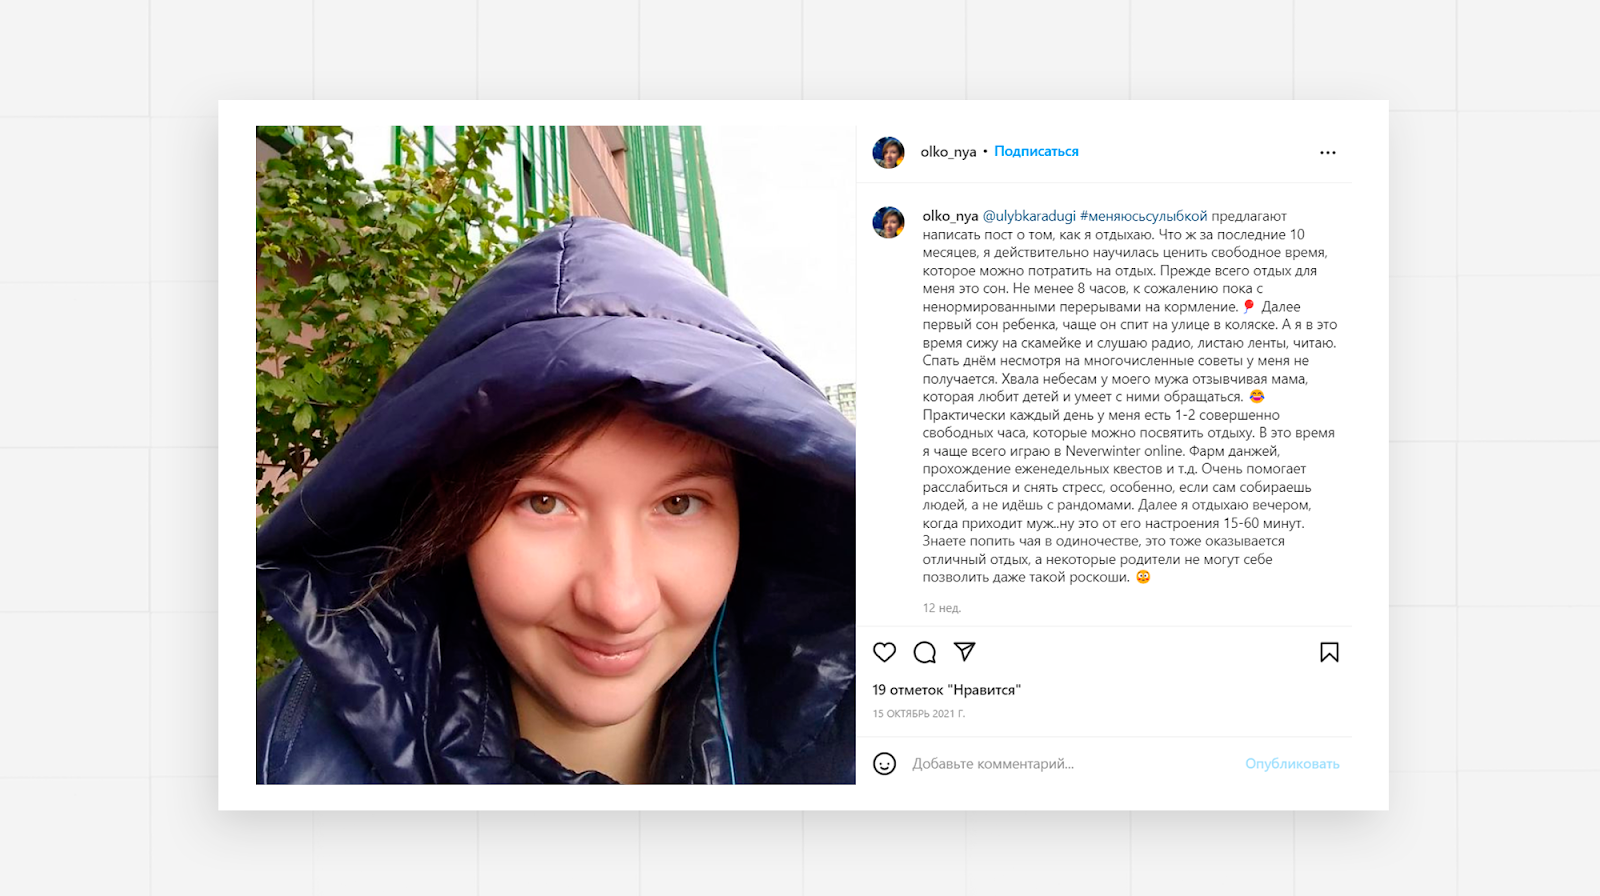
Task: Open hashtag #меняюсьсулыбкой
Action: point(1144,216)
